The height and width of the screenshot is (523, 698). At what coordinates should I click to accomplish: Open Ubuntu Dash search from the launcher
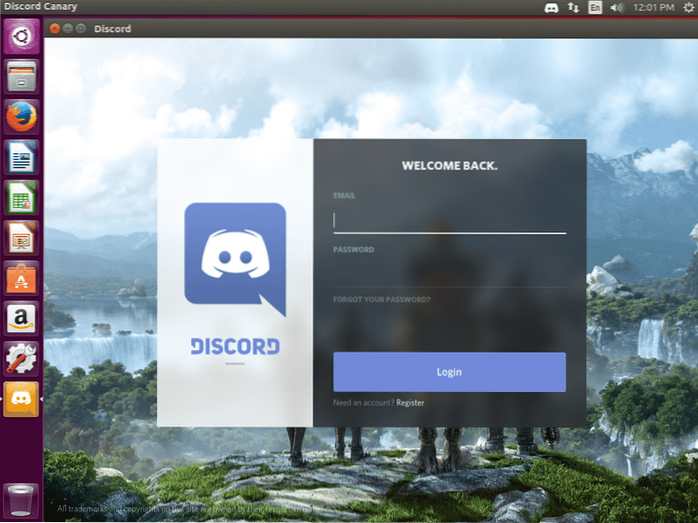[x=21, y=38]
